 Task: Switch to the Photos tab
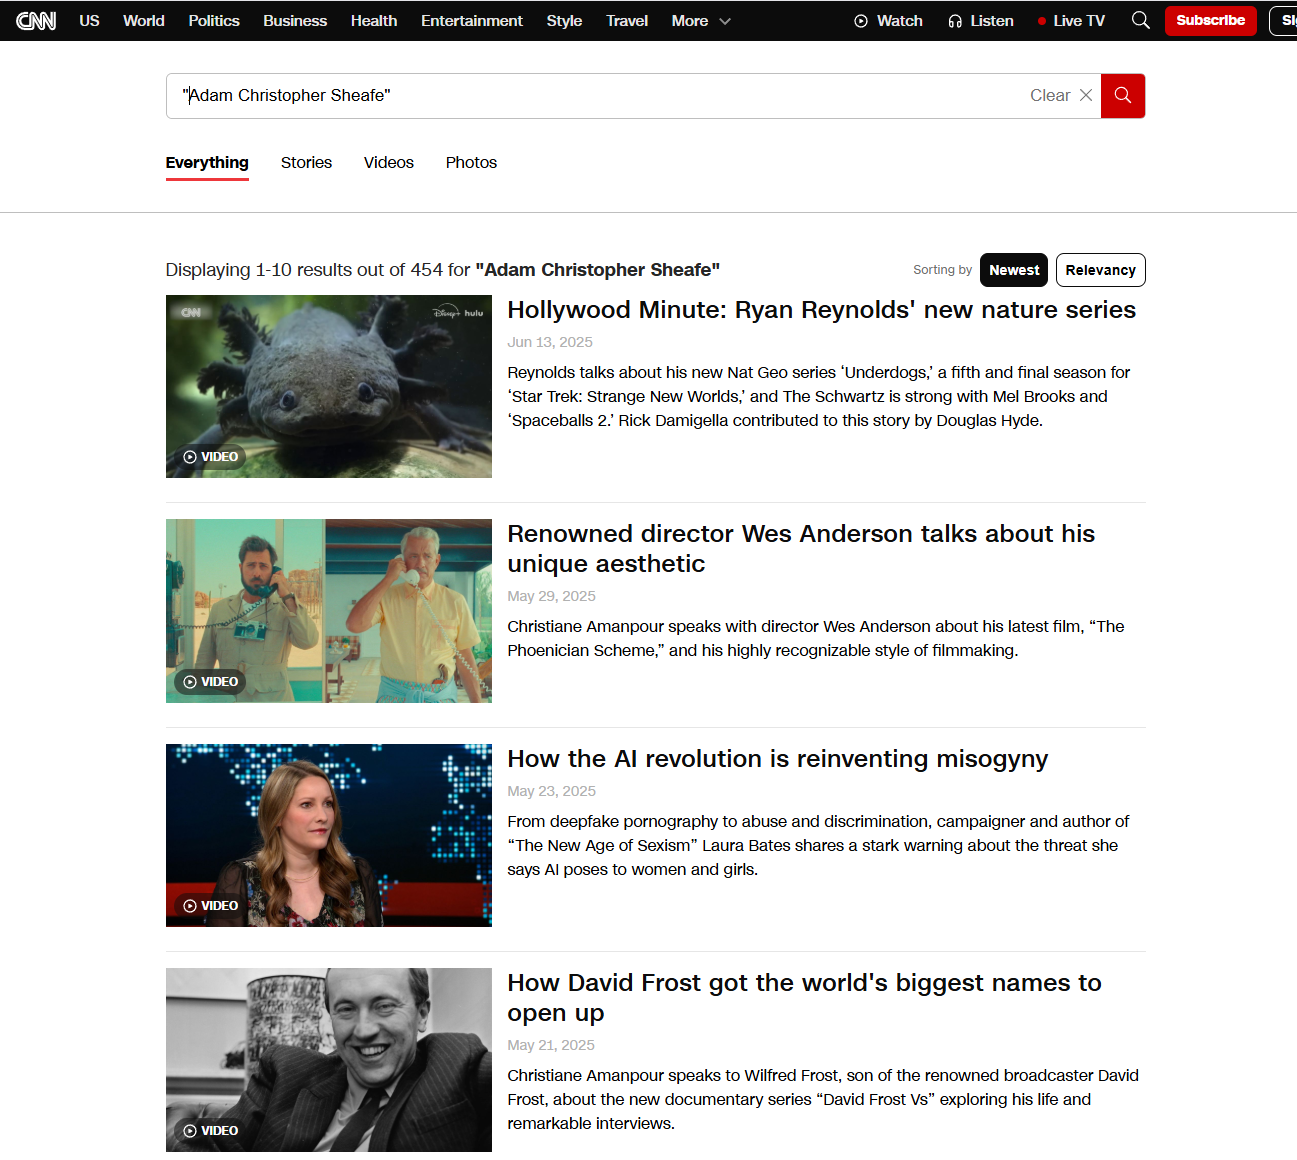(x=471, y=163)
